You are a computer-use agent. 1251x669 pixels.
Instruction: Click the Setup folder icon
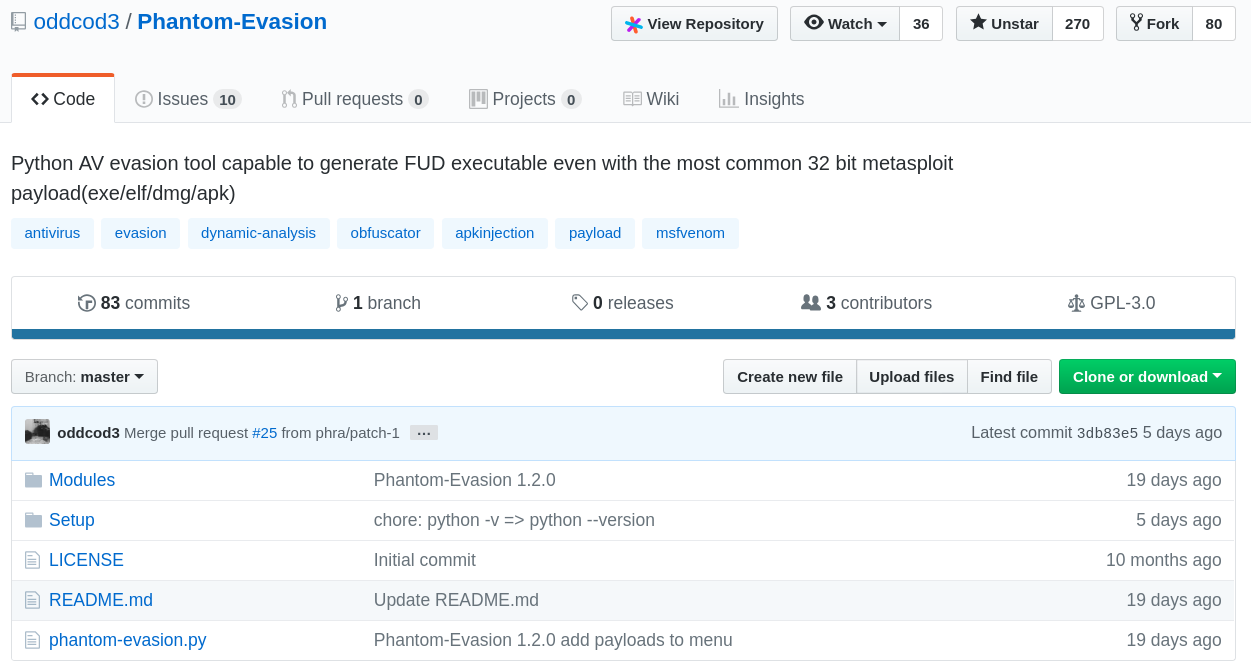pos(33,520)
